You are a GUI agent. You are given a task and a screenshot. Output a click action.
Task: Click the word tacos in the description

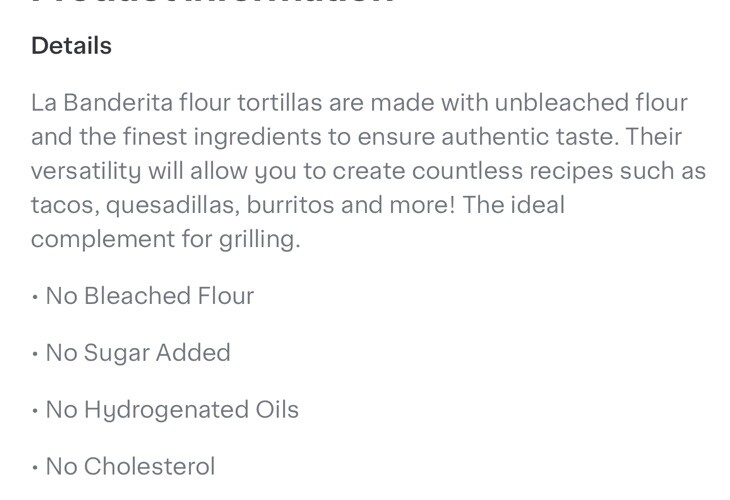pyautogui.click(x=61, y=205)
